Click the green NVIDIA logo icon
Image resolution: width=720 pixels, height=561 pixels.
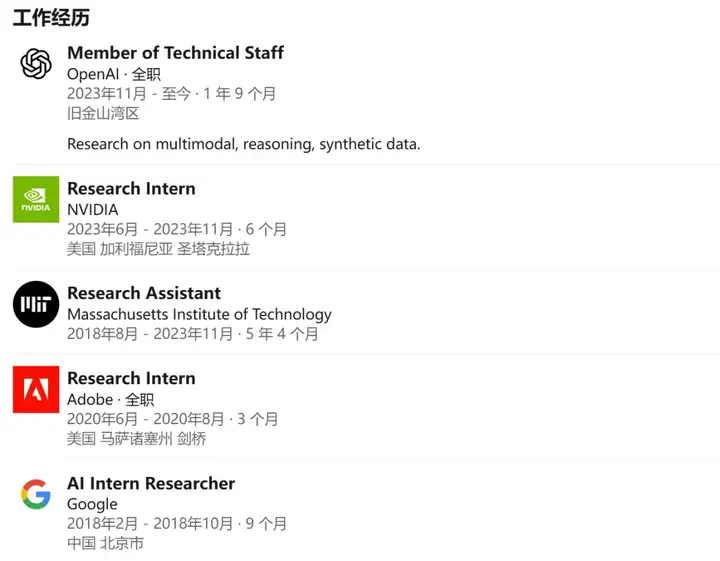pyautogui.click(x=36, y=199)
